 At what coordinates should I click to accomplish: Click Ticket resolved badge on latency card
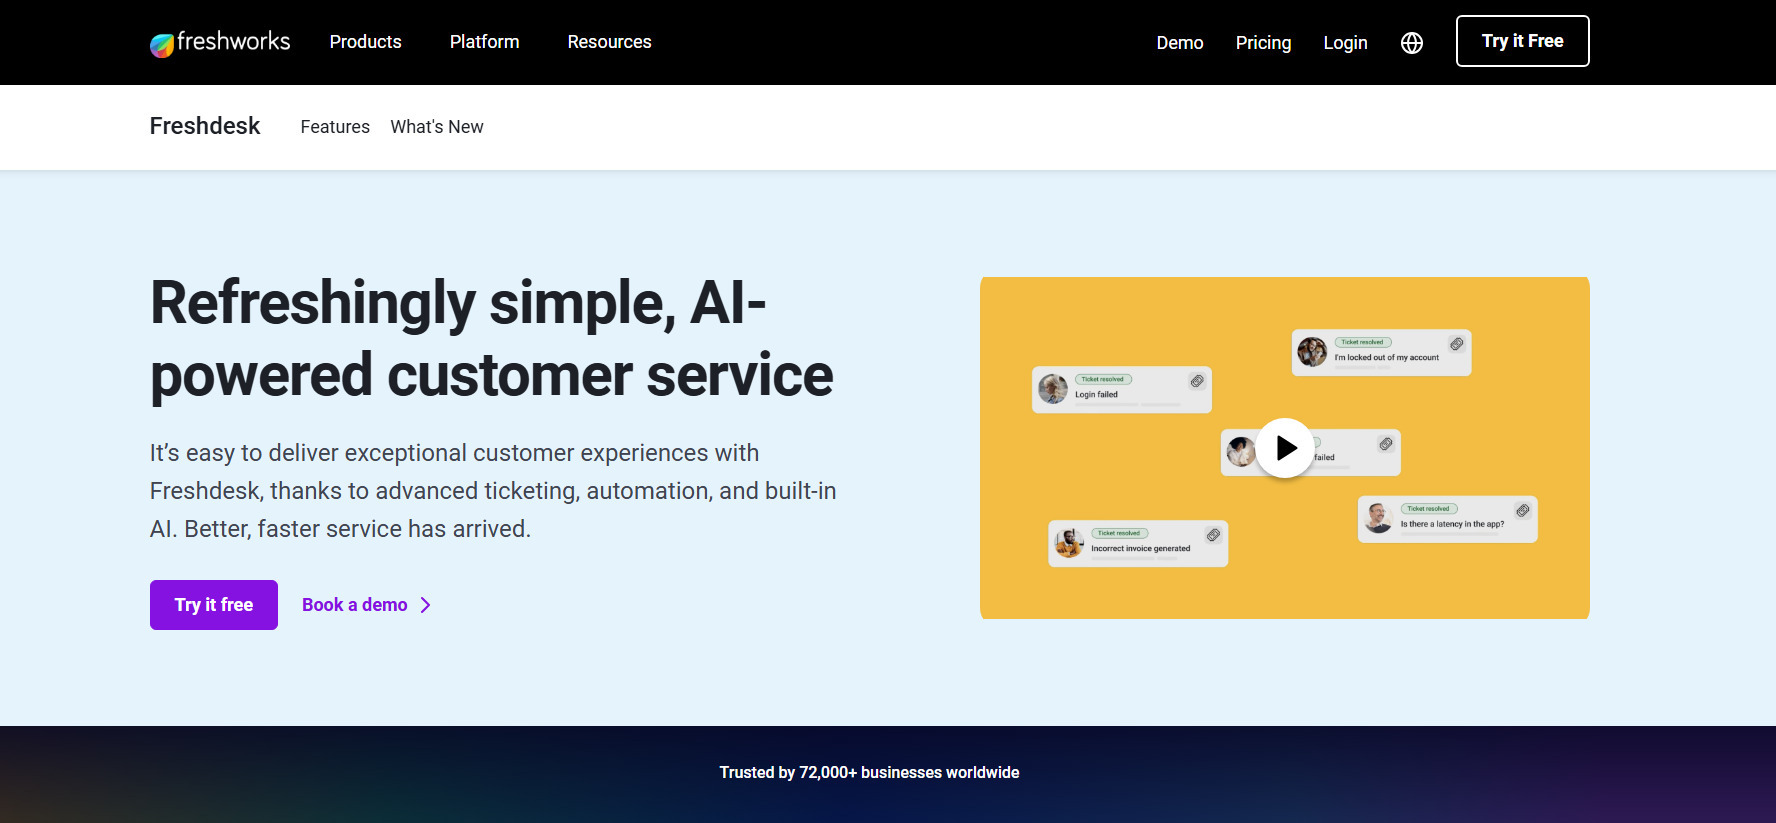click(1429, 509)
